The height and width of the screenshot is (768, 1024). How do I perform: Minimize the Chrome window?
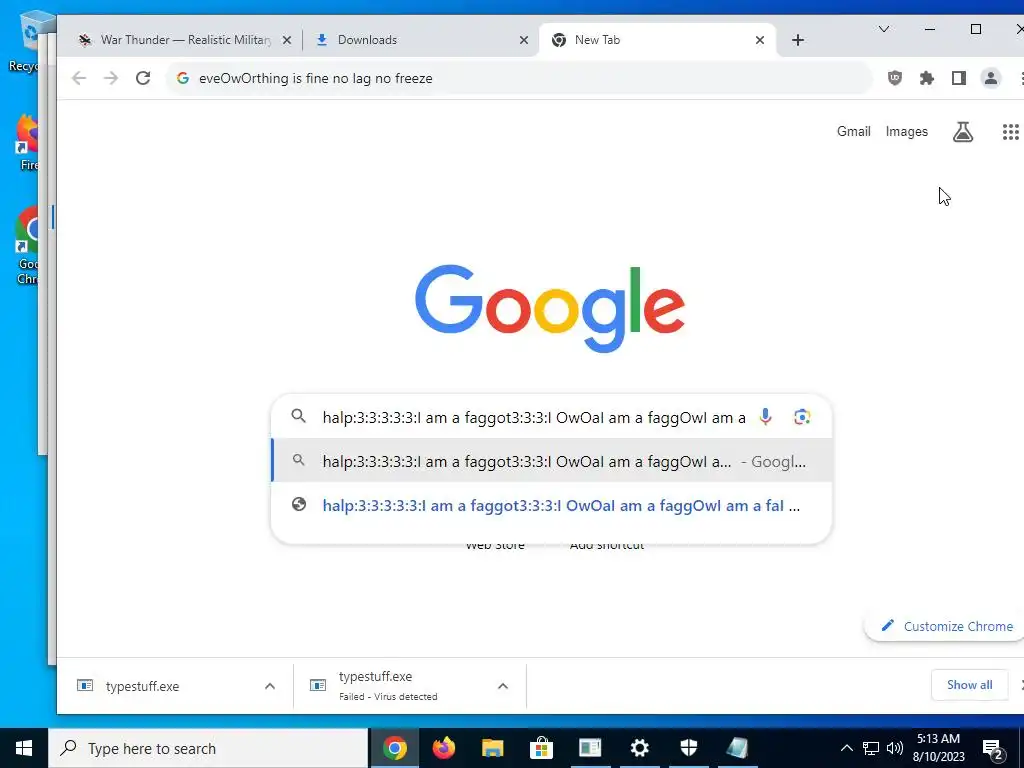(x=930, y=29)
